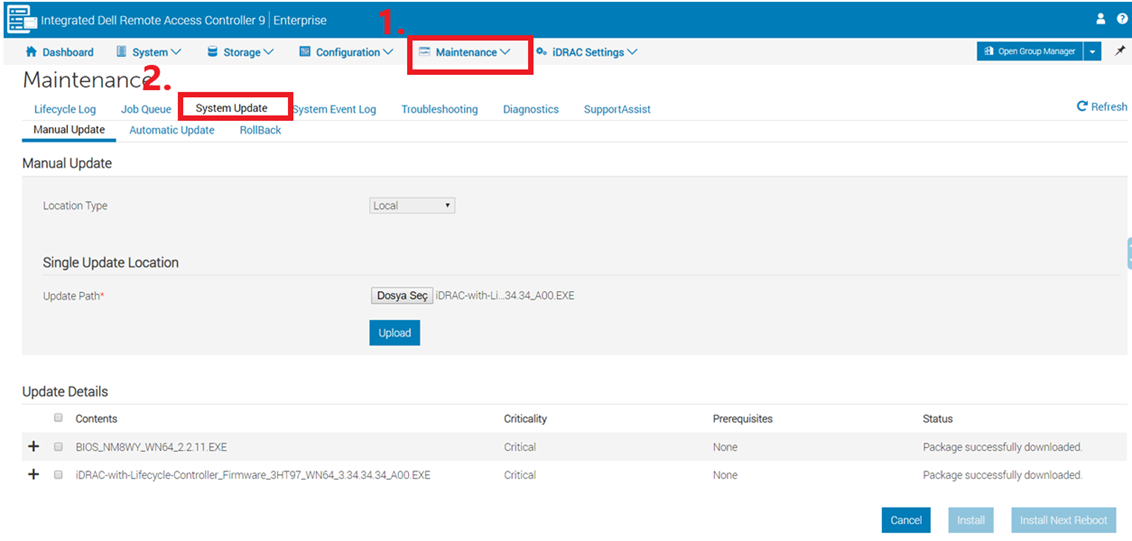This screenshot has width=1132, height=541.
Task: Open the Troubleshooting tab
Action: (440, 109)
